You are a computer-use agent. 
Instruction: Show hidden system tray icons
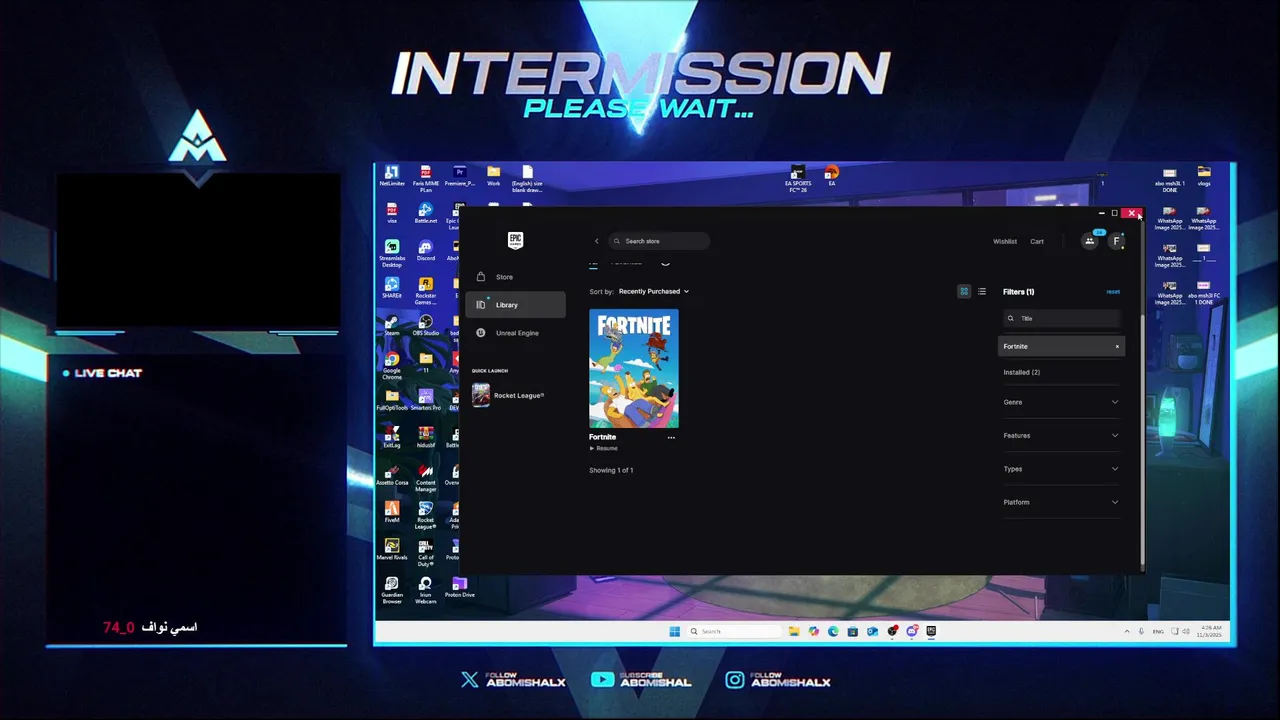pyautogui.click(x=1127, y=631)
